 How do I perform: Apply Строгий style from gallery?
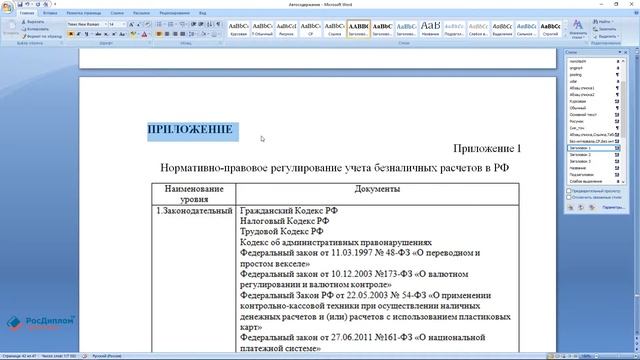point(550,29)
